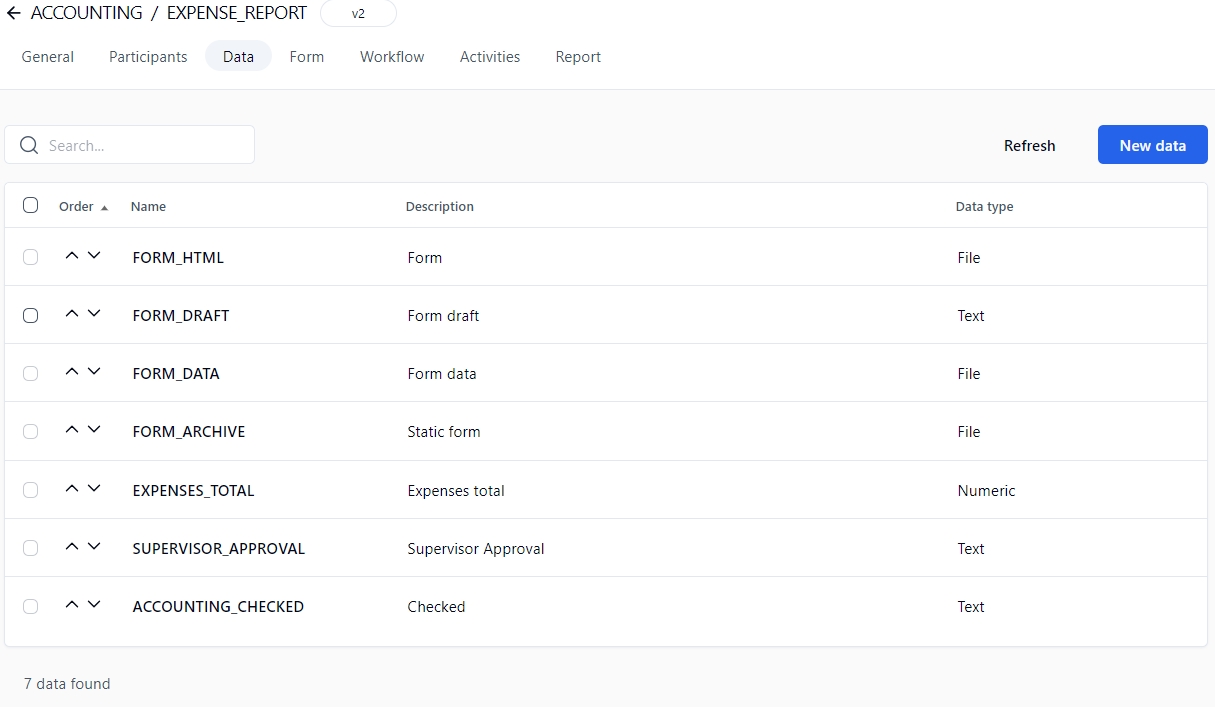The image size is (1215, 707).
Task: Move FORM_HTML up in order
Action: [x=71, y=256]
